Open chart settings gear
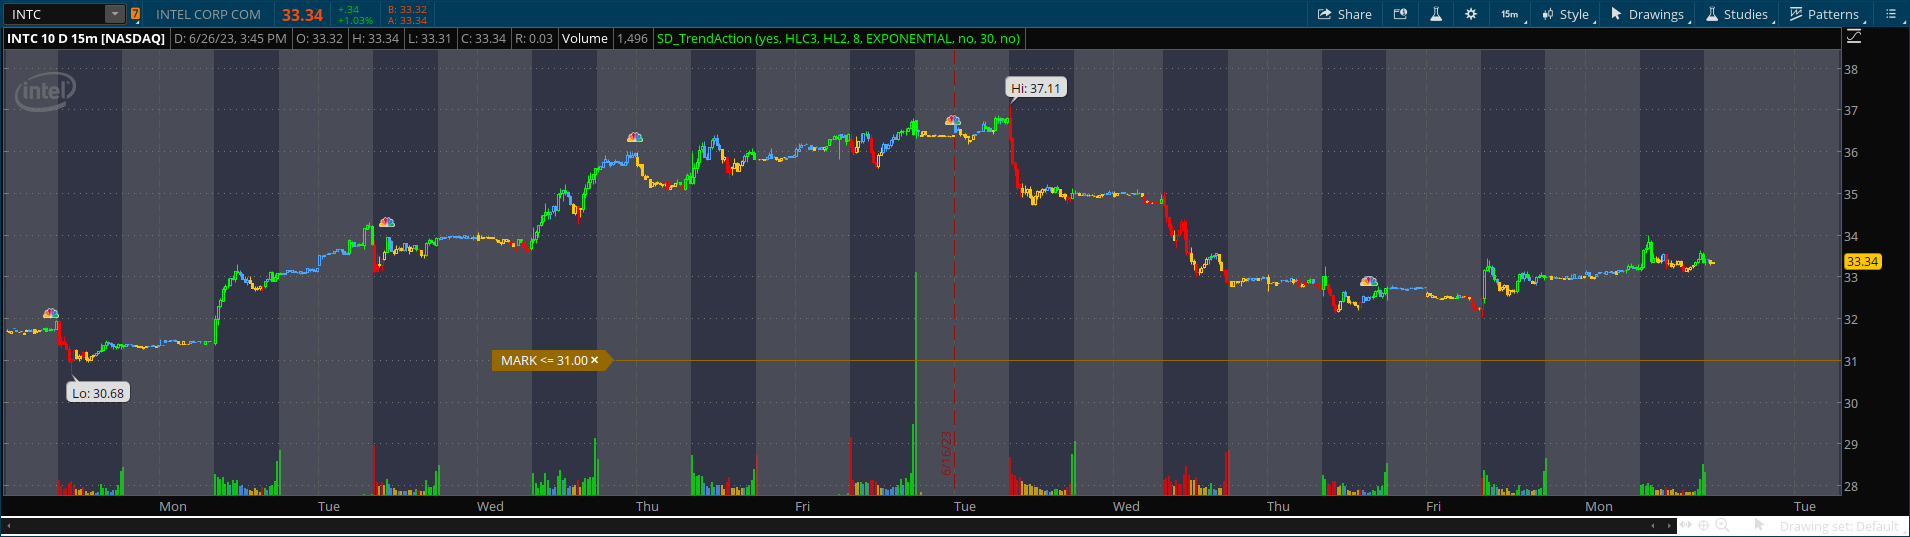 [x=1470, y=14]
